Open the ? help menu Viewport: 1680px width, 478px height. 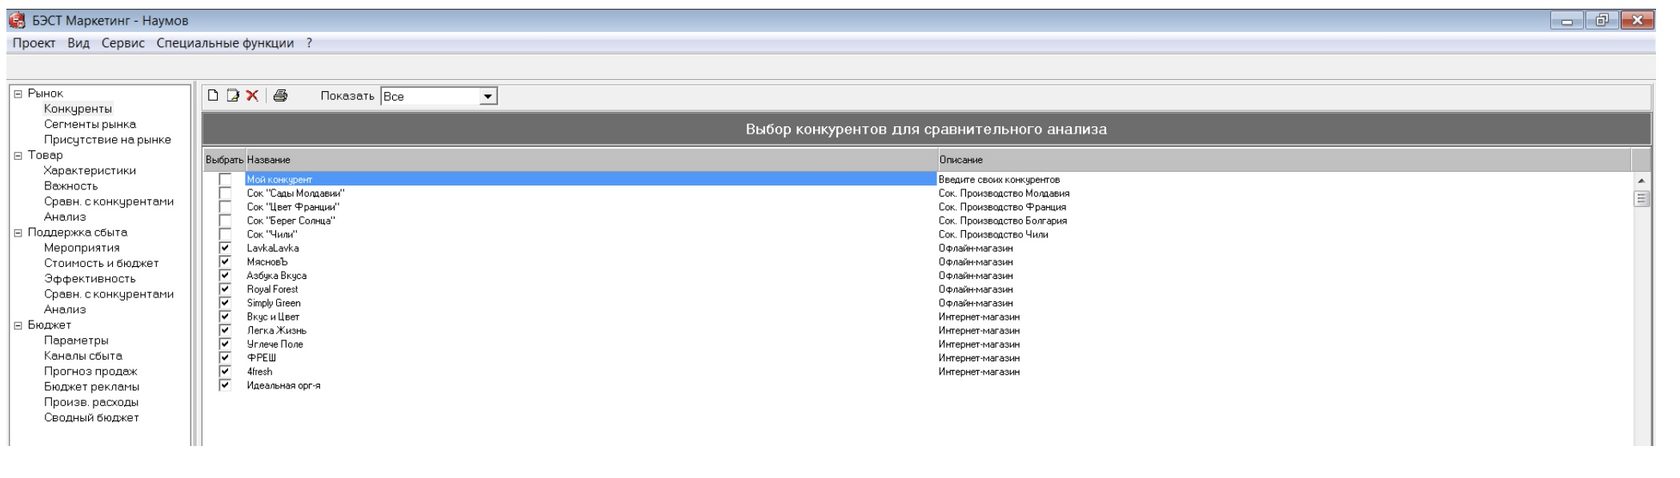pyautogui.click(x=309, y=43)
